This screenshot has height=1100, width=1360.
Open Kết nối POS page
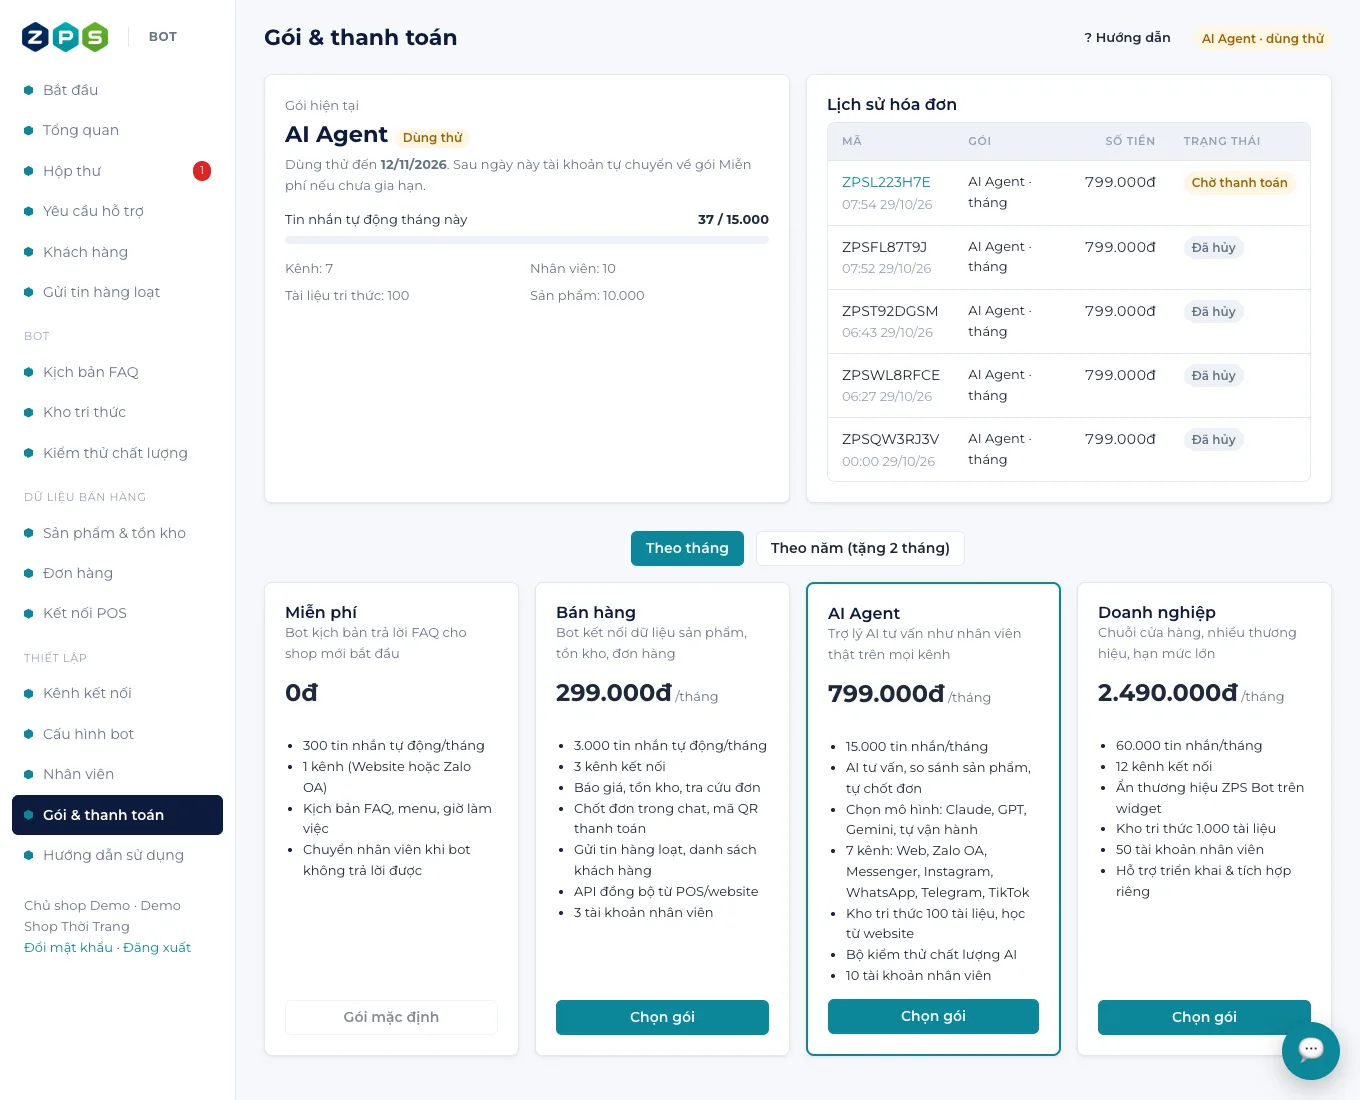(x=117, y=613)
